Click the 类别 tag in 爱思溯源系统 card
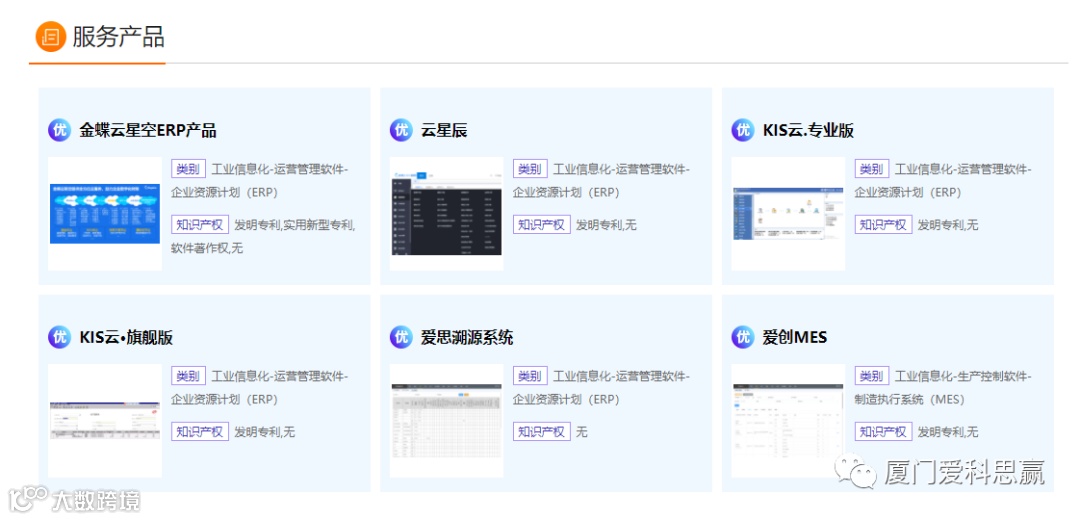Viewport: 1080px width, 520px height. point(530,376)
